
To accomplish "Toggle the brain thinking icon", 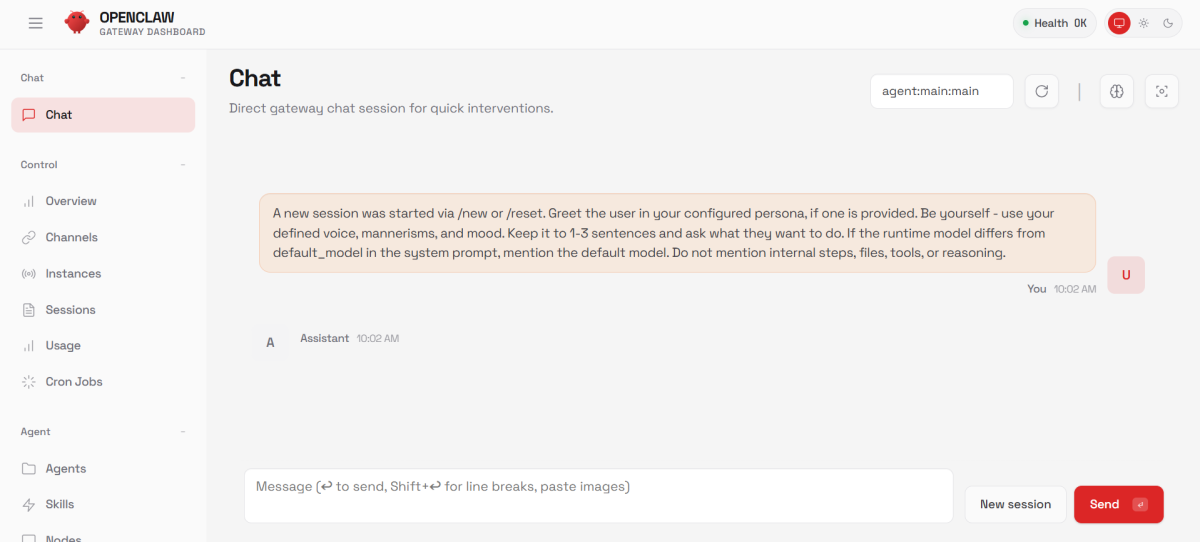I will 1117,91.
